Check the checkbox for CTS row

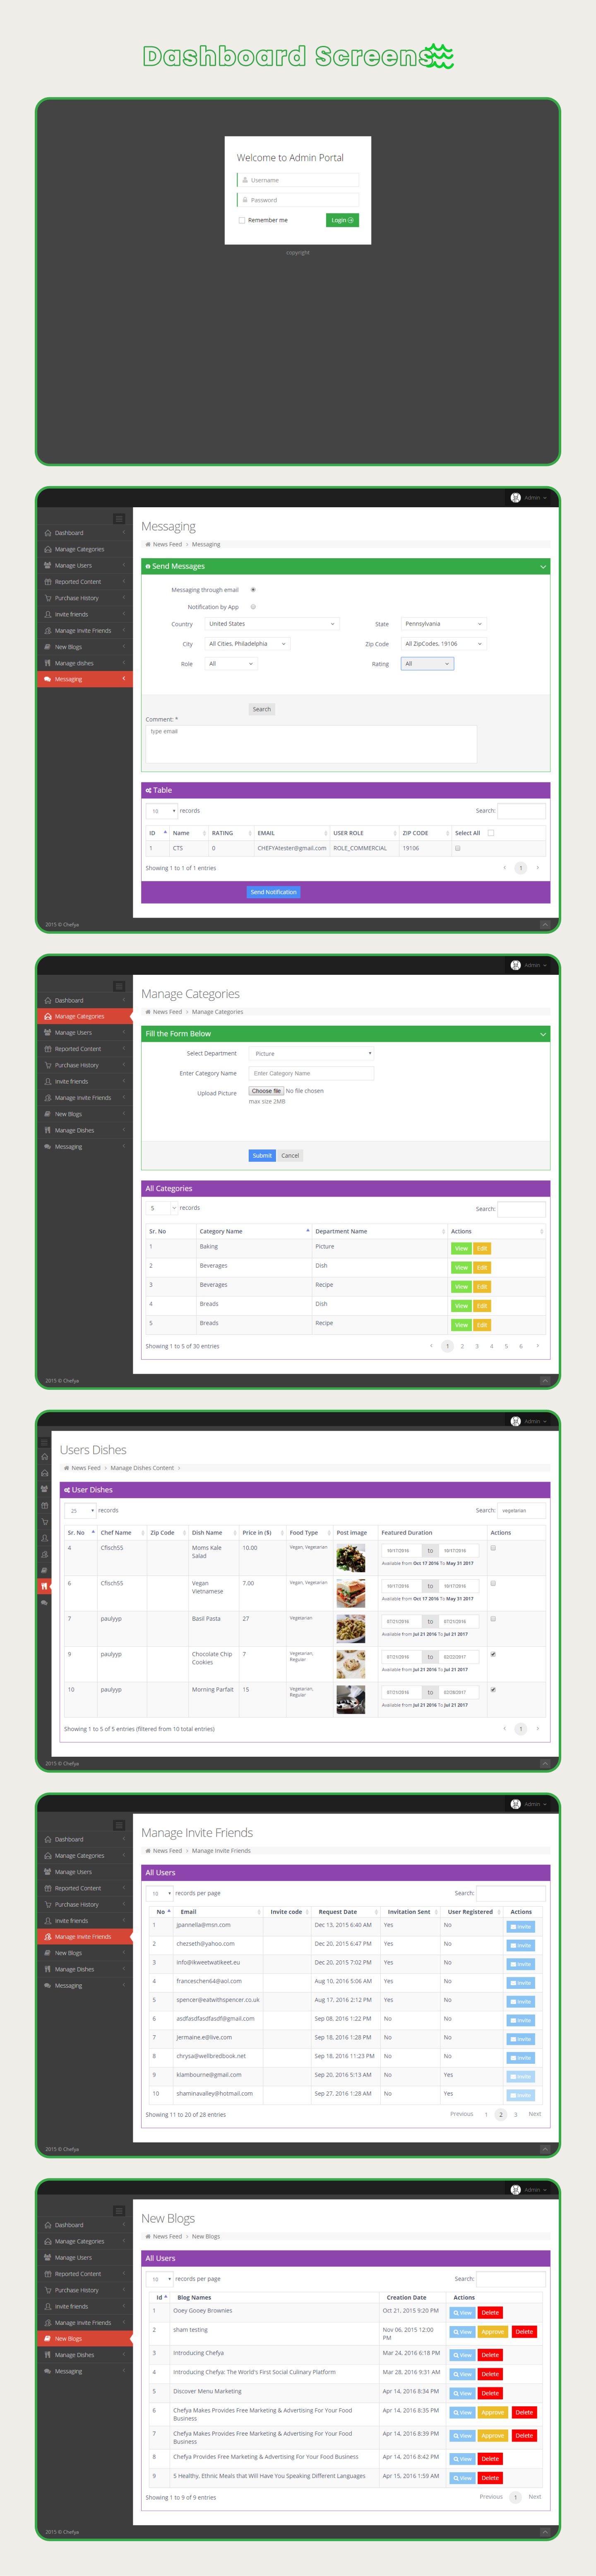[x=458, y=848]
